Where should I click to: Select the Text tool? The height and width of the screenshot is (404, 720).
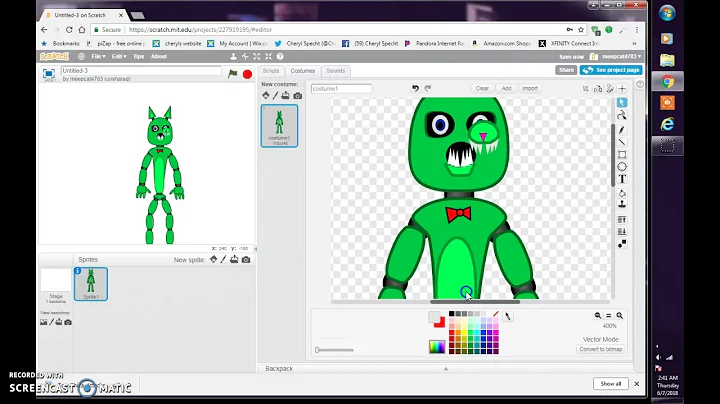pos(622,179)
